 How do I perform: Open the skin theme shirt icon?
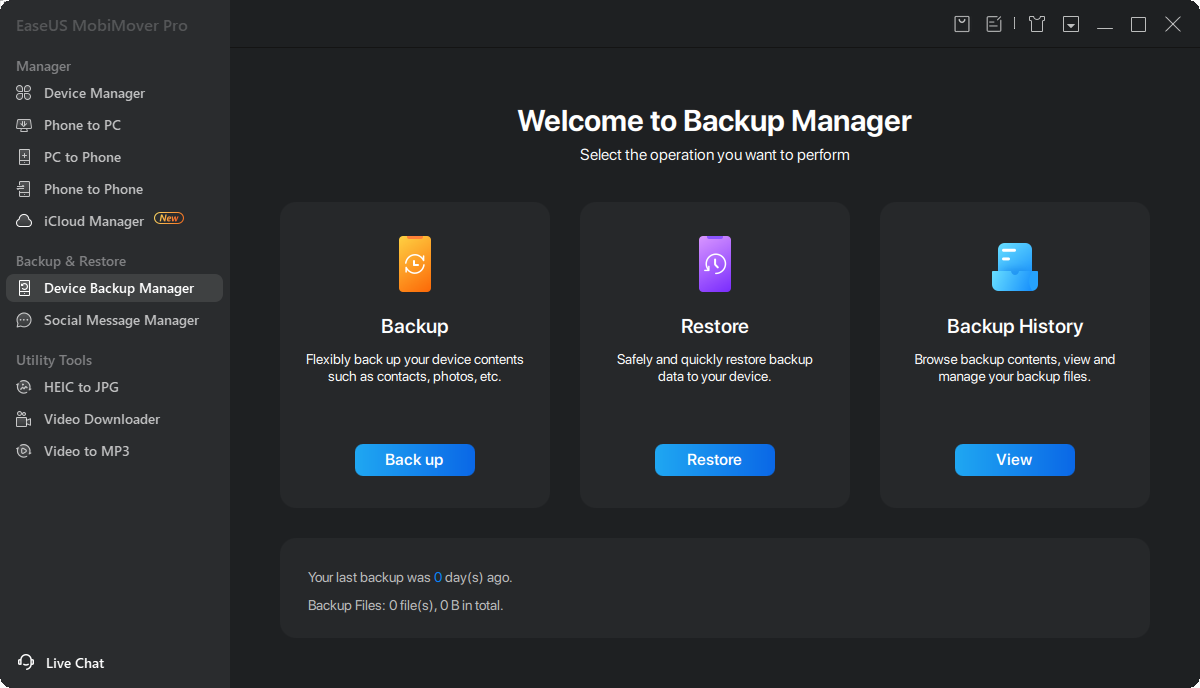1037,24
